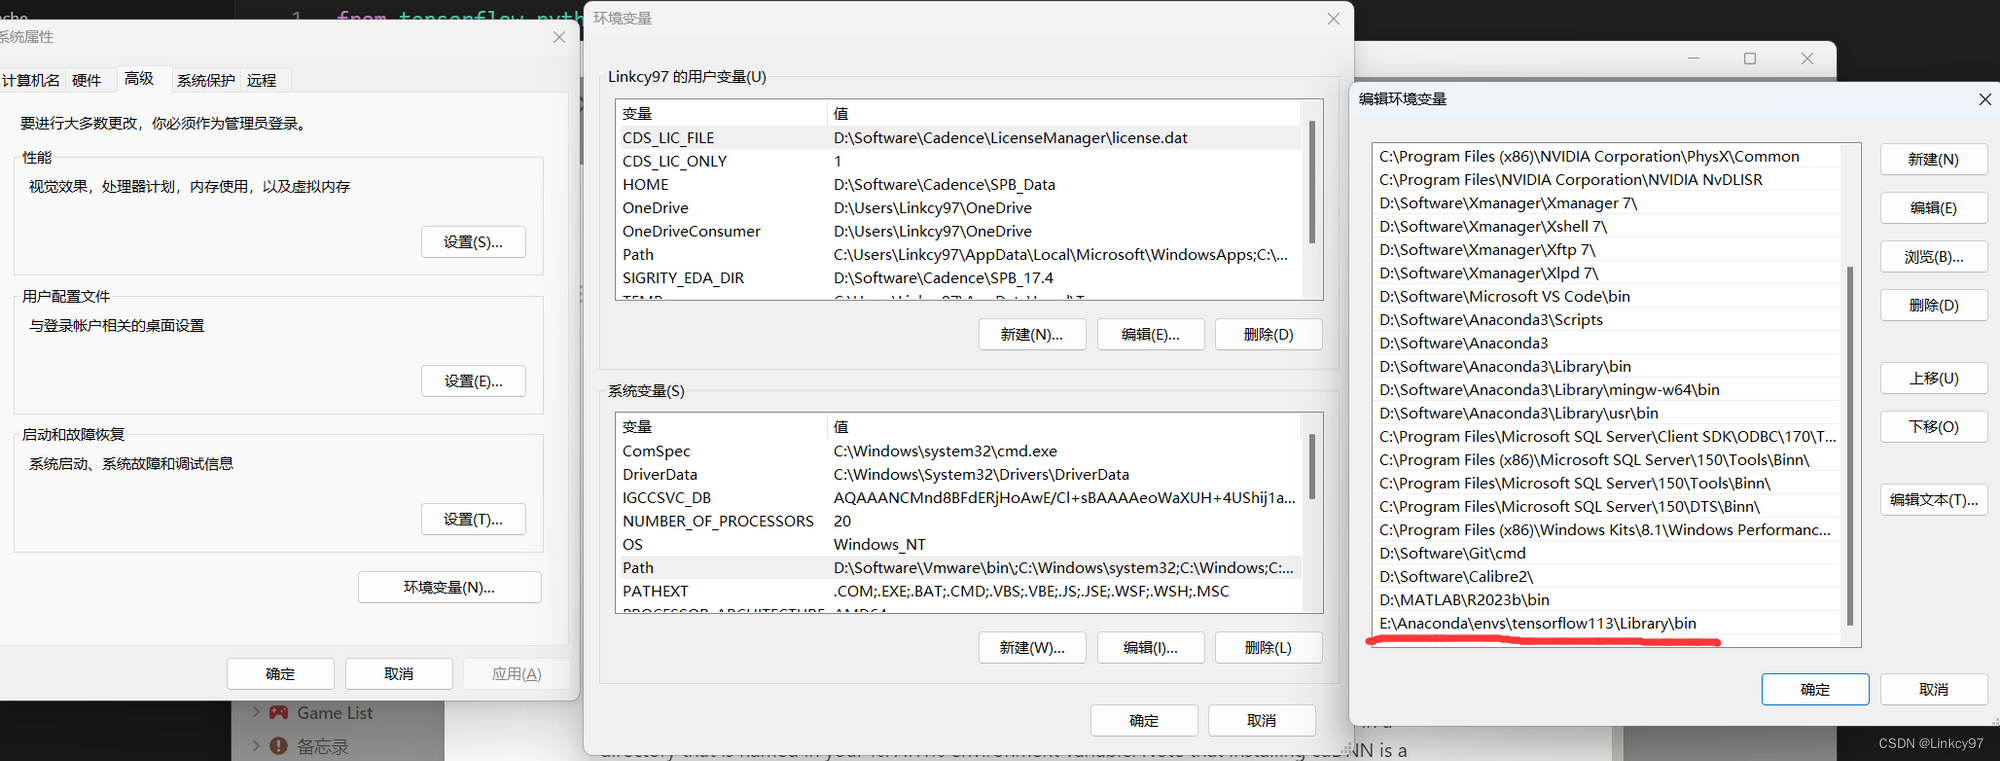The image size is (2000, 761).
Task: Click 确定 in System Properties window
Action: click(x=280, y=674)
